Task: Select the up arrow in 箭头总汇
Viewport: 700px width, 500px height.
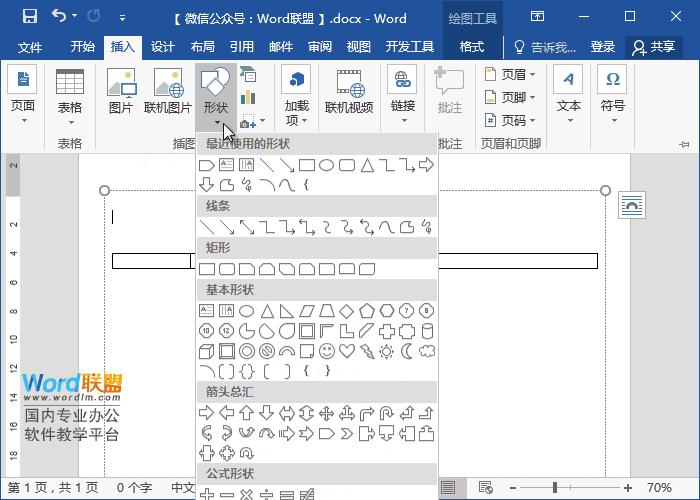Action: [246, 413]
